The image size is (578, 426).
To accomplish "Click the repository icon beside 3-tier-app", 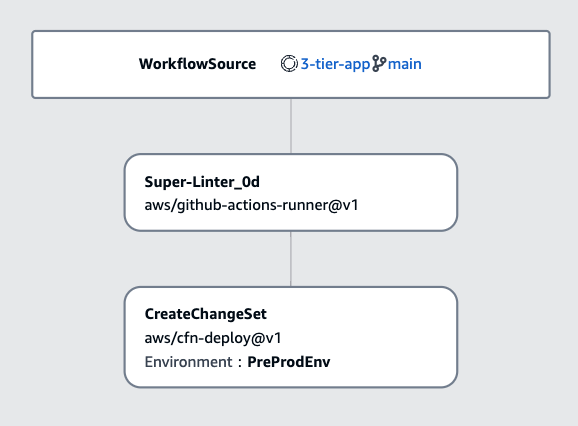I will click(x=289, y=64).
